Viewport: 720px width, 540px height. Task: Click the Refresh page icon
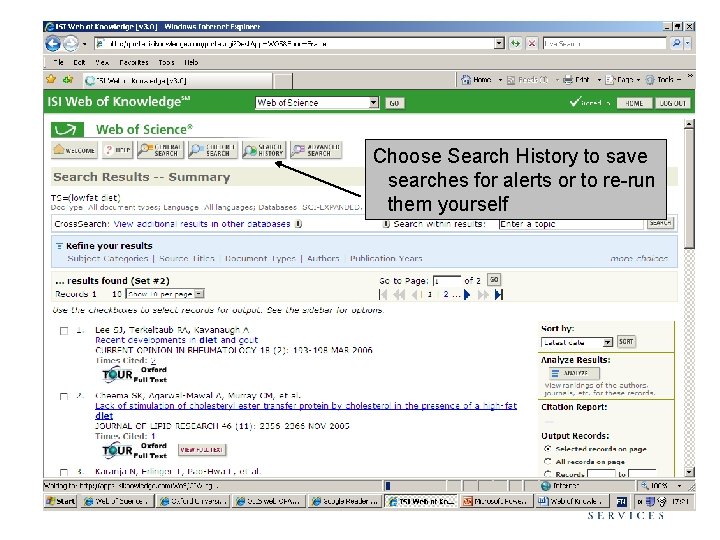pyautogui.click(x=516, y=44)
